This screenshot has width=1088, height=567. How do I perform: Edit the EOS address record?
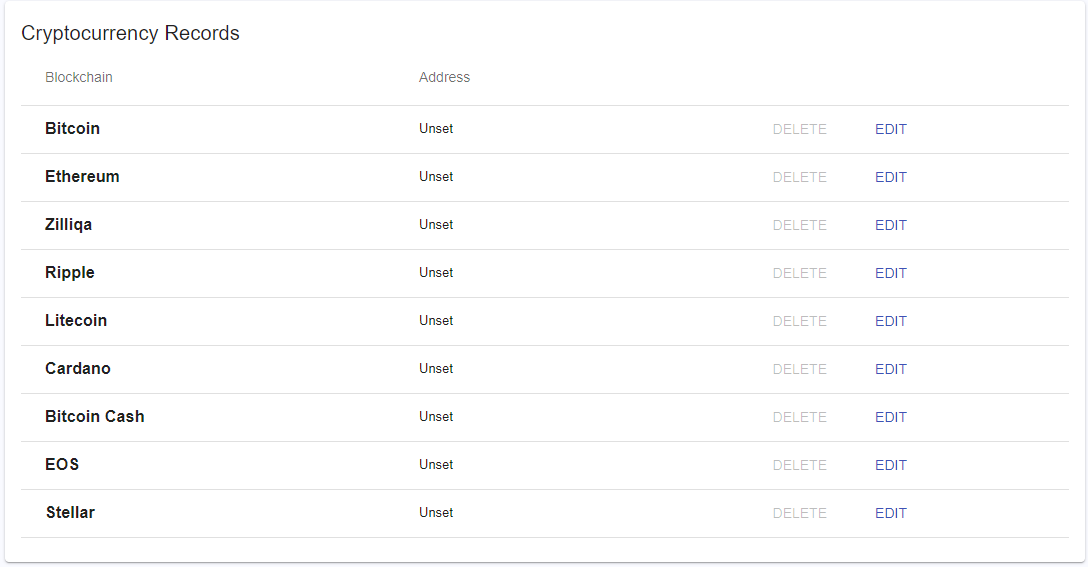[890, 465]
